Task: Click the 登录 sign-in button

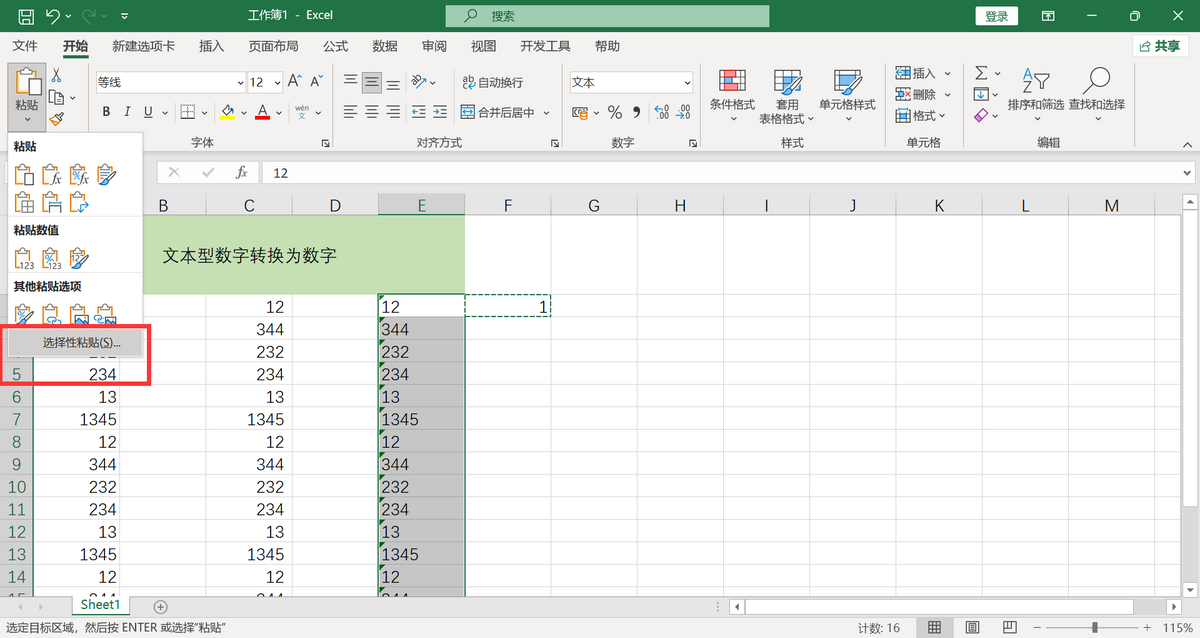Action: [x=996, y=16]
